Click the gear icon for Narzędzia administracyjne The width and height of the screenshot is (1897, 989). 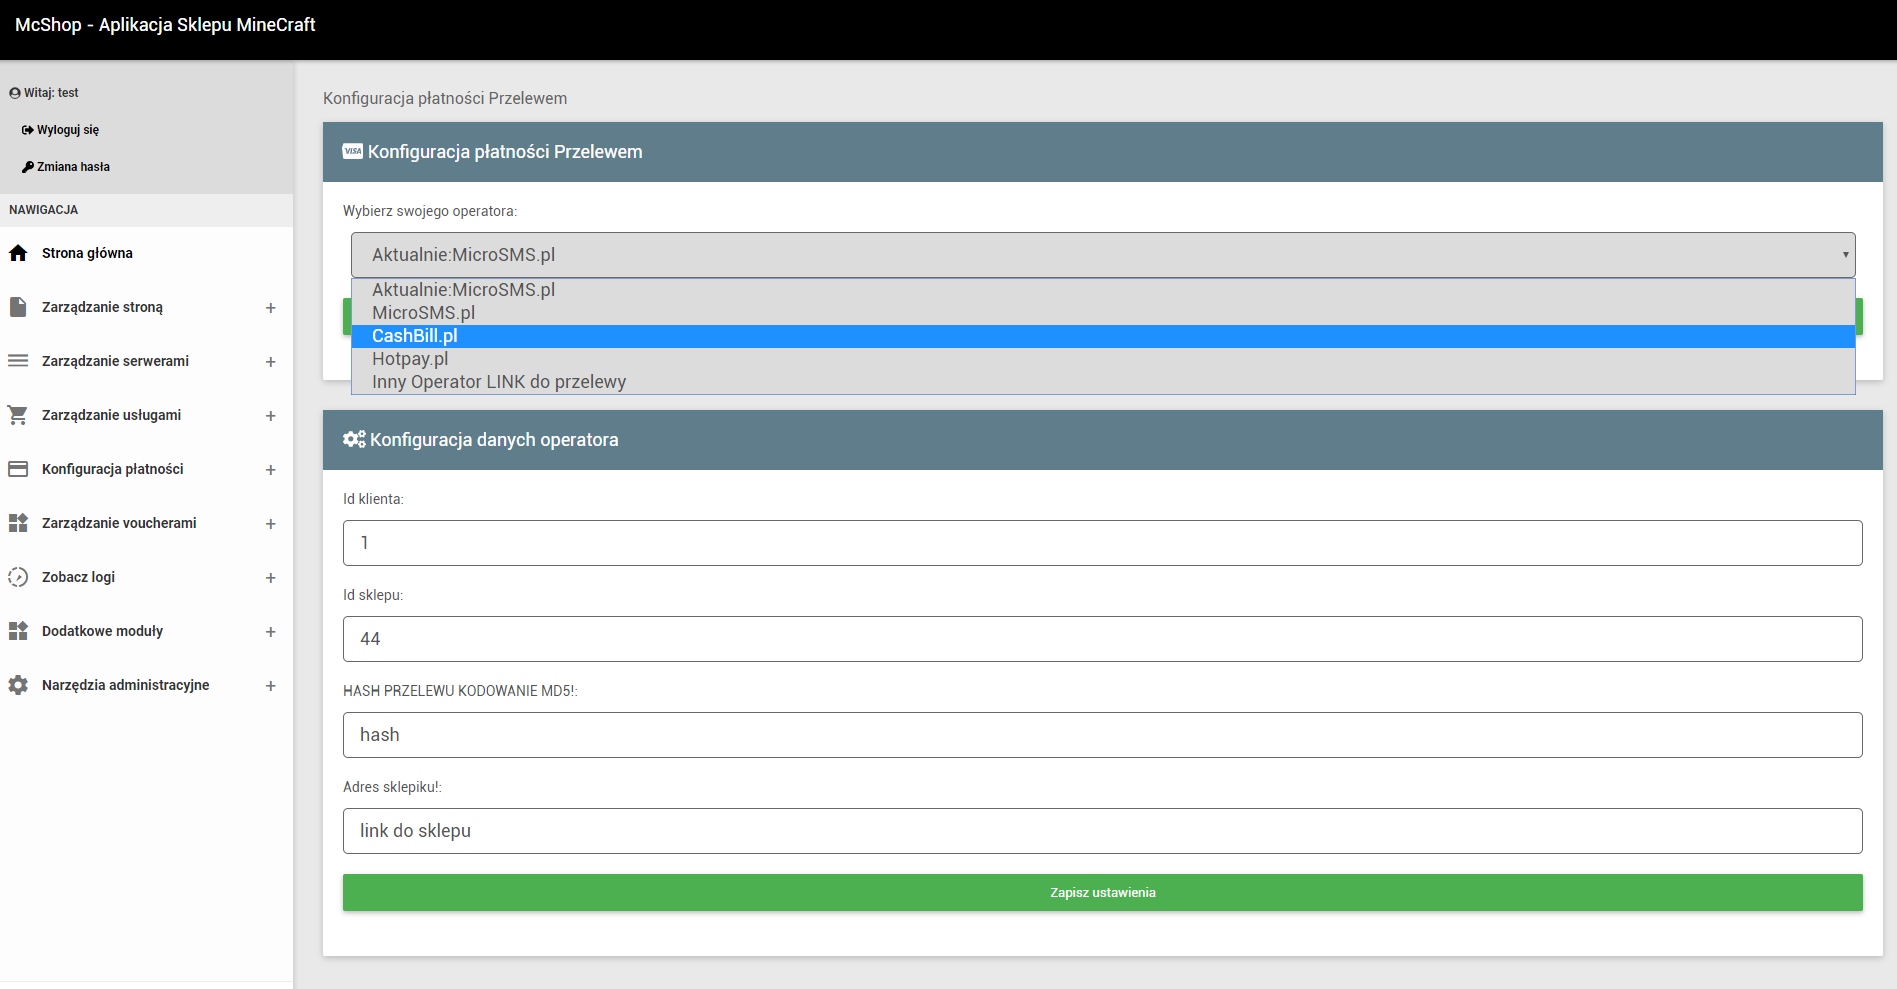[18, 685]
